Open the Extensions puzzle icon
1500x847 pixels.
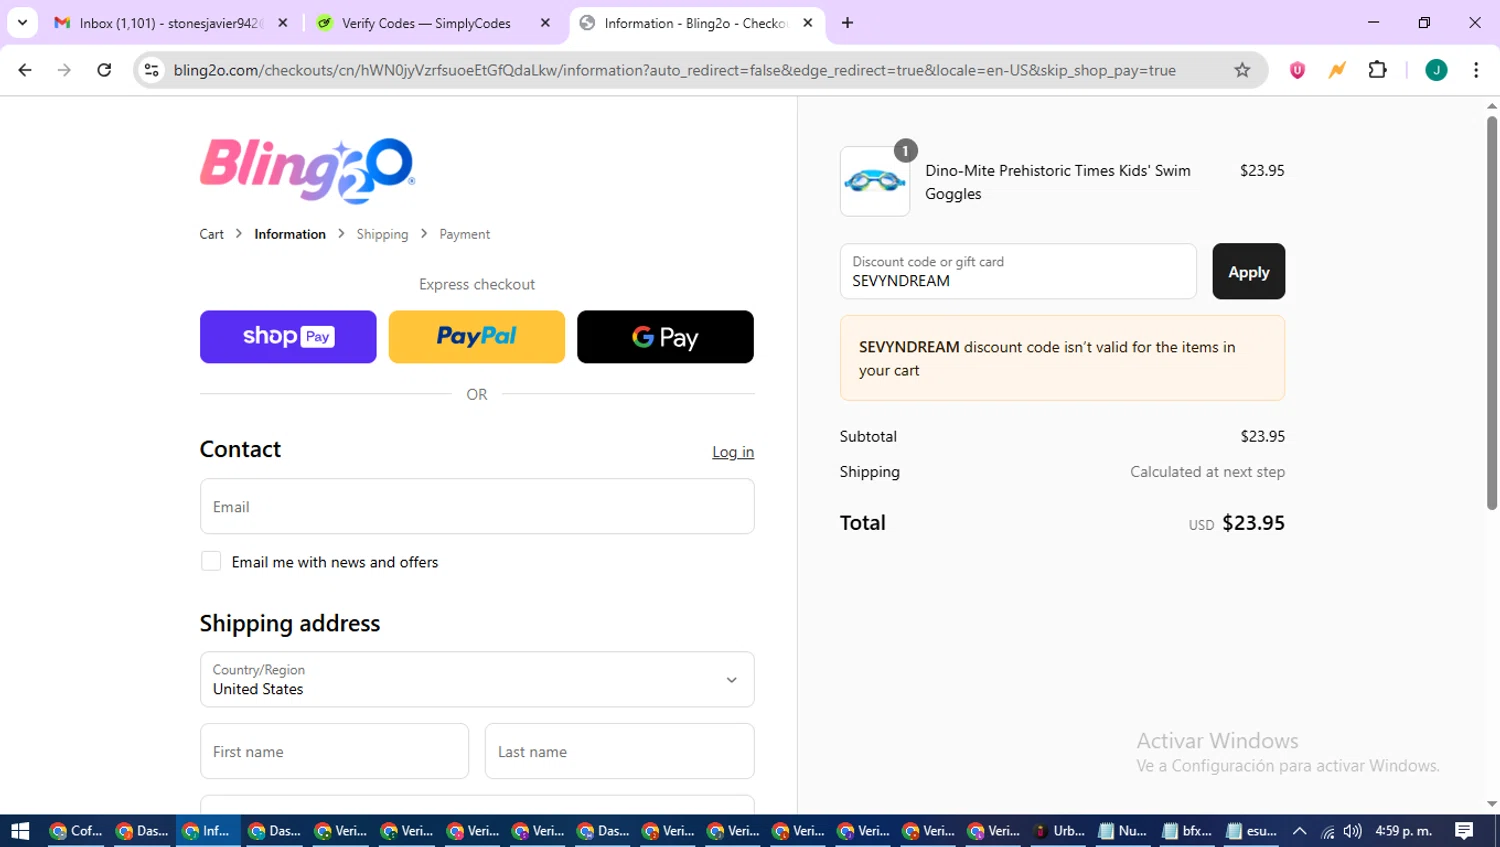click(1378, 70)
